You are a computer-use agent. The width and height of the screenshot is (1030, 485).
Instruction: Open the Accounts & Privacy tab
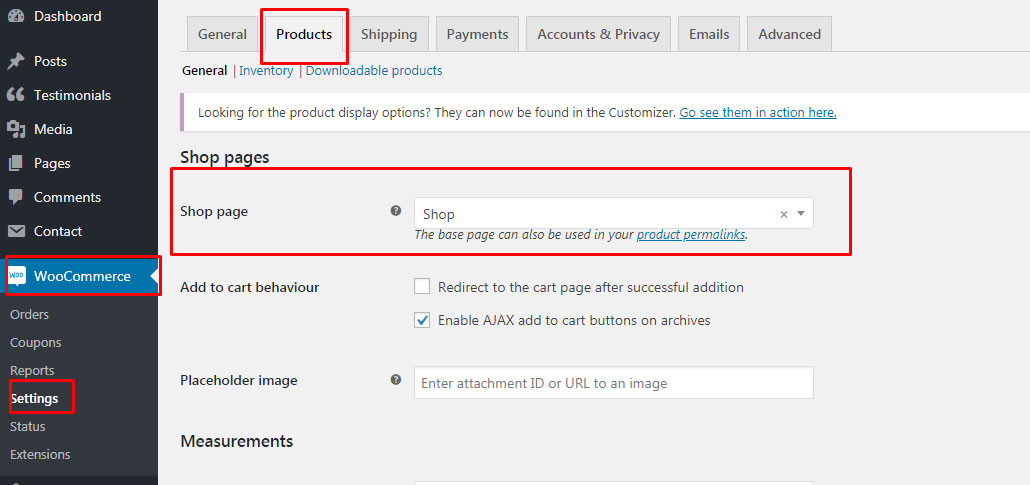598,34
